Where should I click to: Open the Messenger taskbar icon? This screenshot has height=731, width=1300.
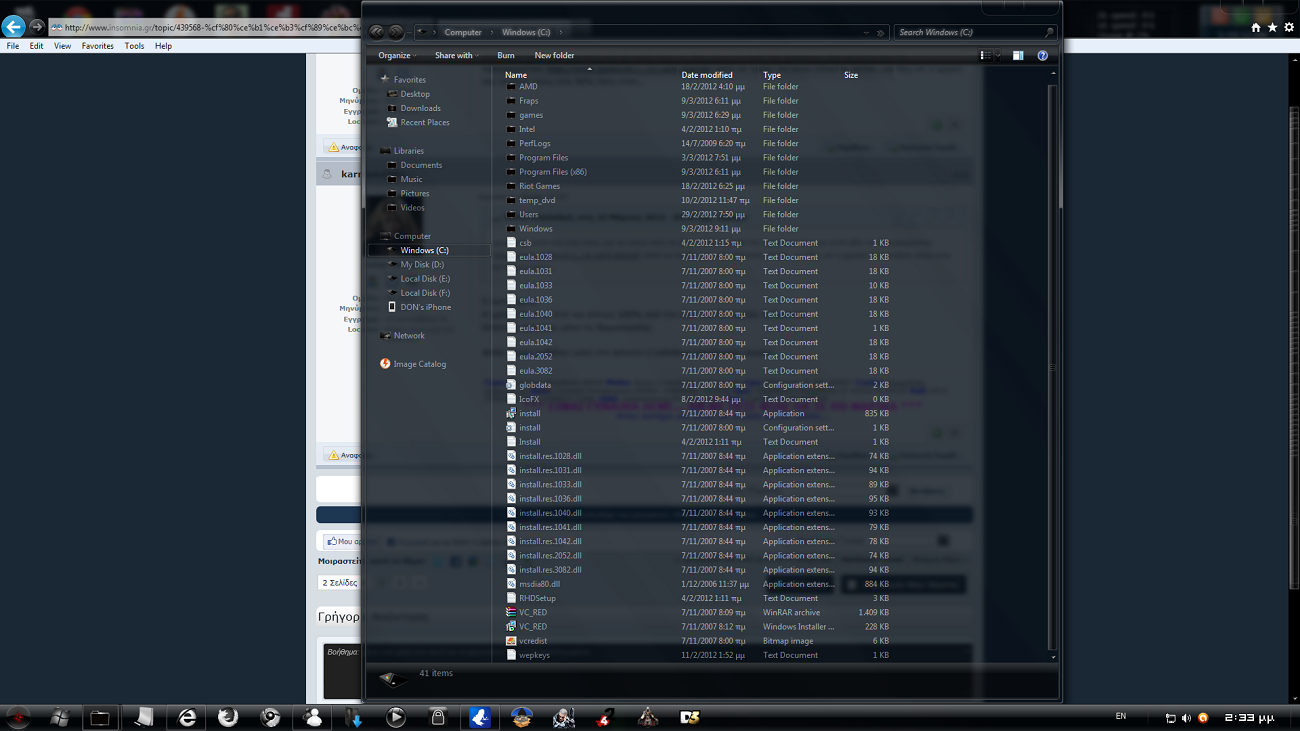pyautogui.click(x=313, y=717)
